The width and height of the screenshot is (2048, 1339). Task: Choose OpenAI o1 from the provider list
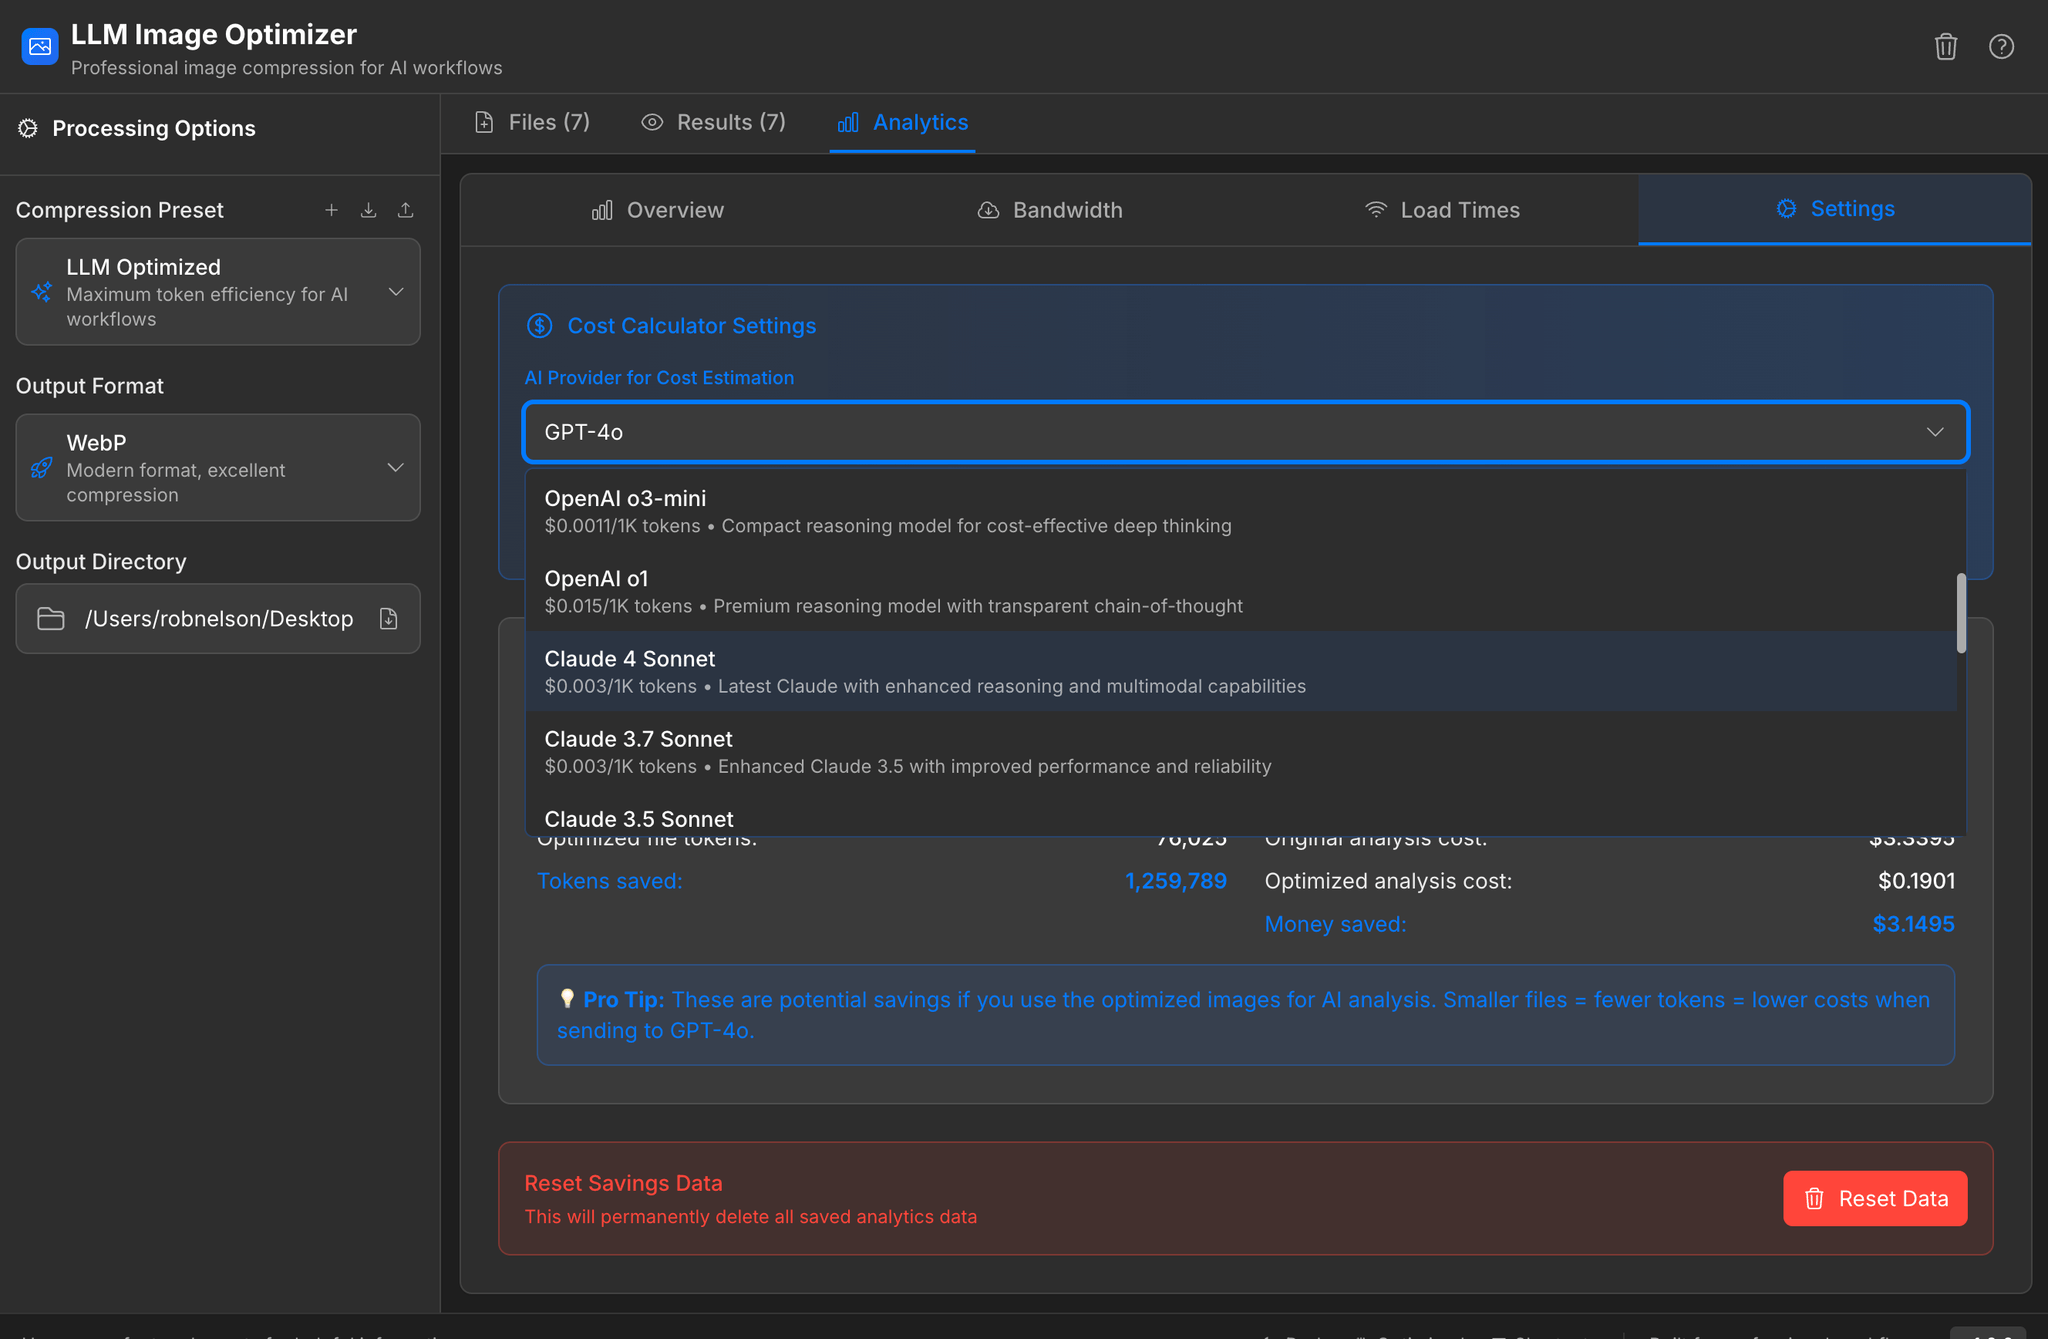click(1241, 591)
